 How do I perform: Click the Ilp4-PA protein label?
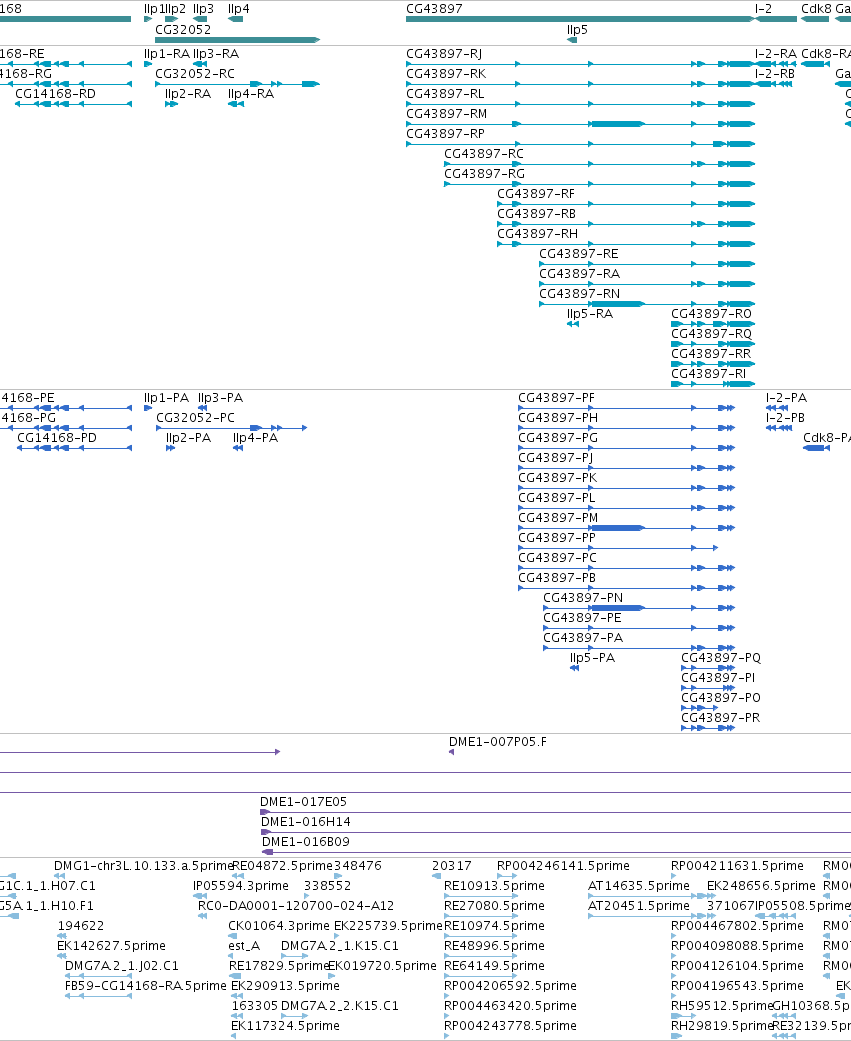(x=256, y=438)
